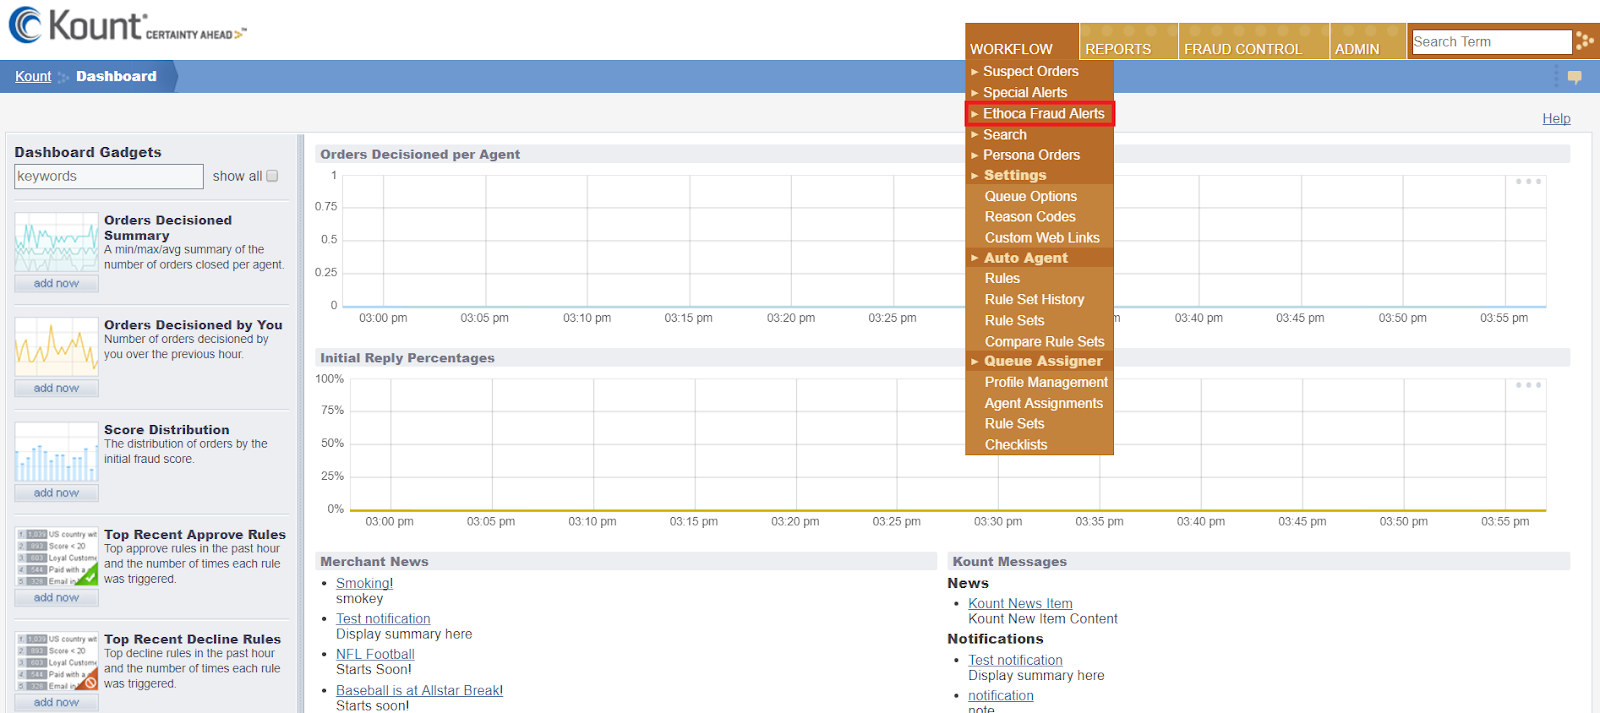Open the chat bubble icon in blue bar
The width and height of the screenshot is (1600, 713).
pos(1575,77)
